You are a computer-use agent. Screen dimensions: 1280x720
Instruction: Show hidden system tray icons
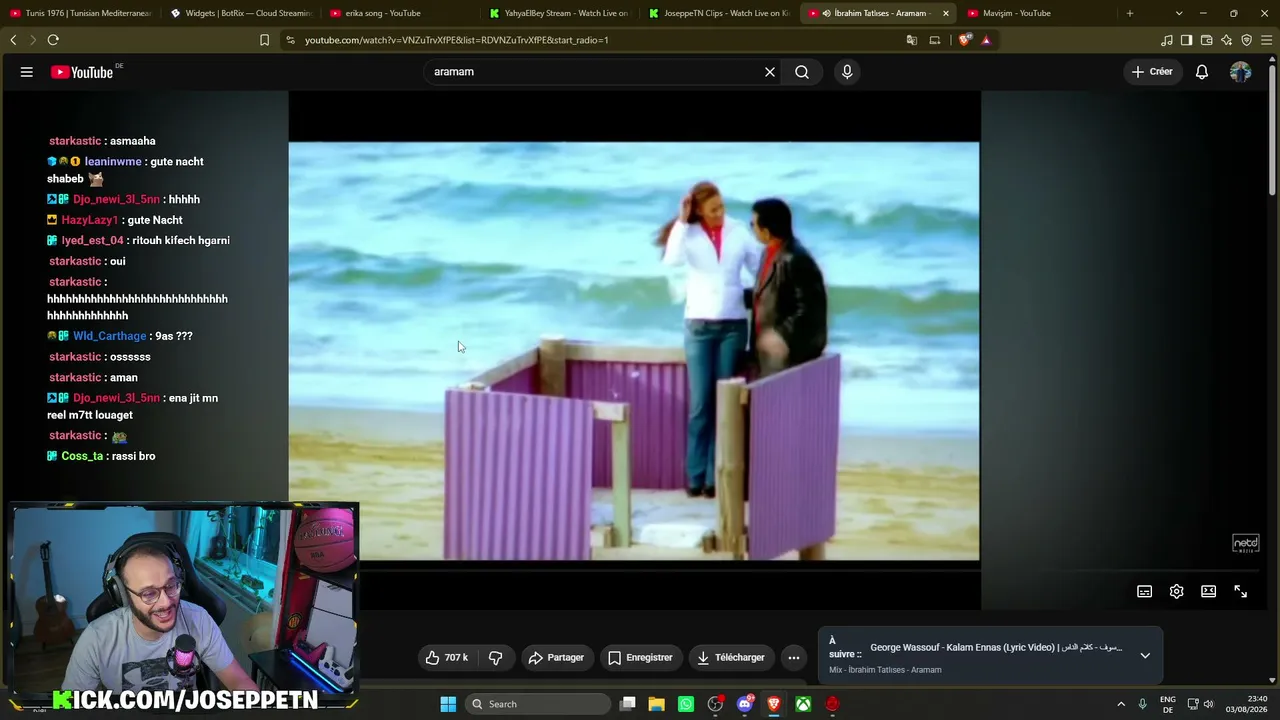(1121, 704)
